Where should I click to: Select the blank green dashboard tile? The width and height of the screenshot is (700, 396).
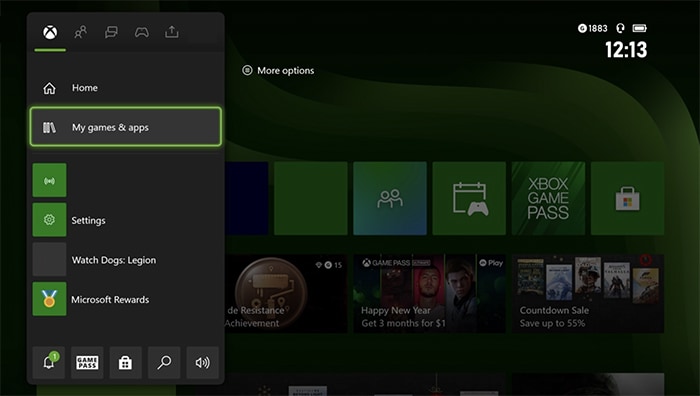pos(311,198)
